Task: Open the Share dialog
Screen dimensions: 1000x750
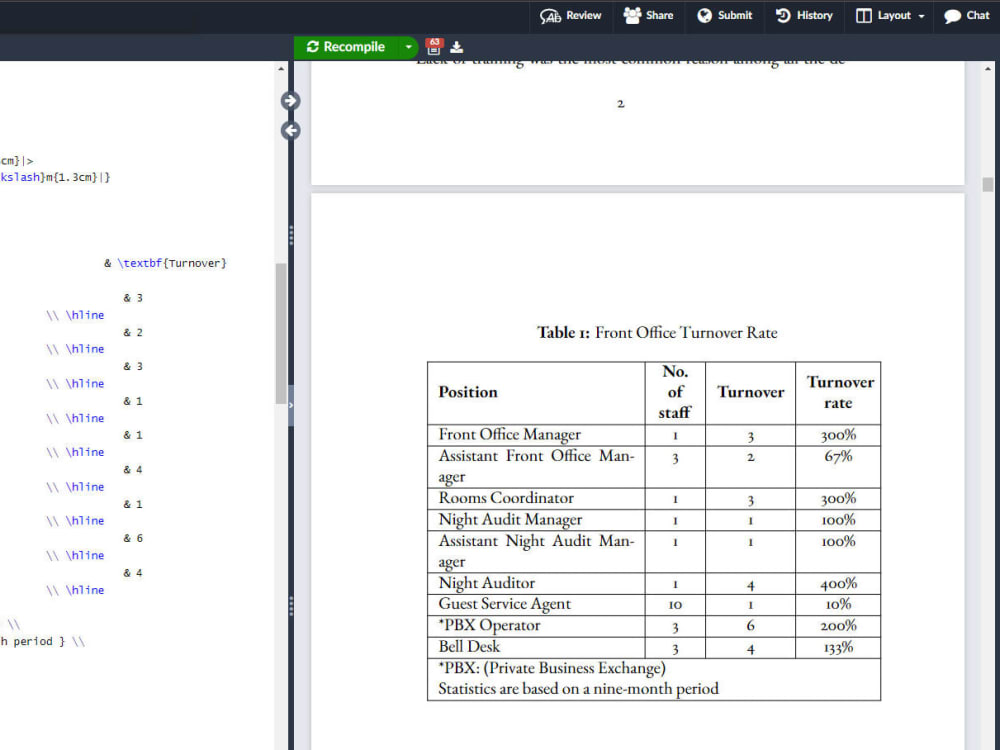Action: [x=648, y=15]
